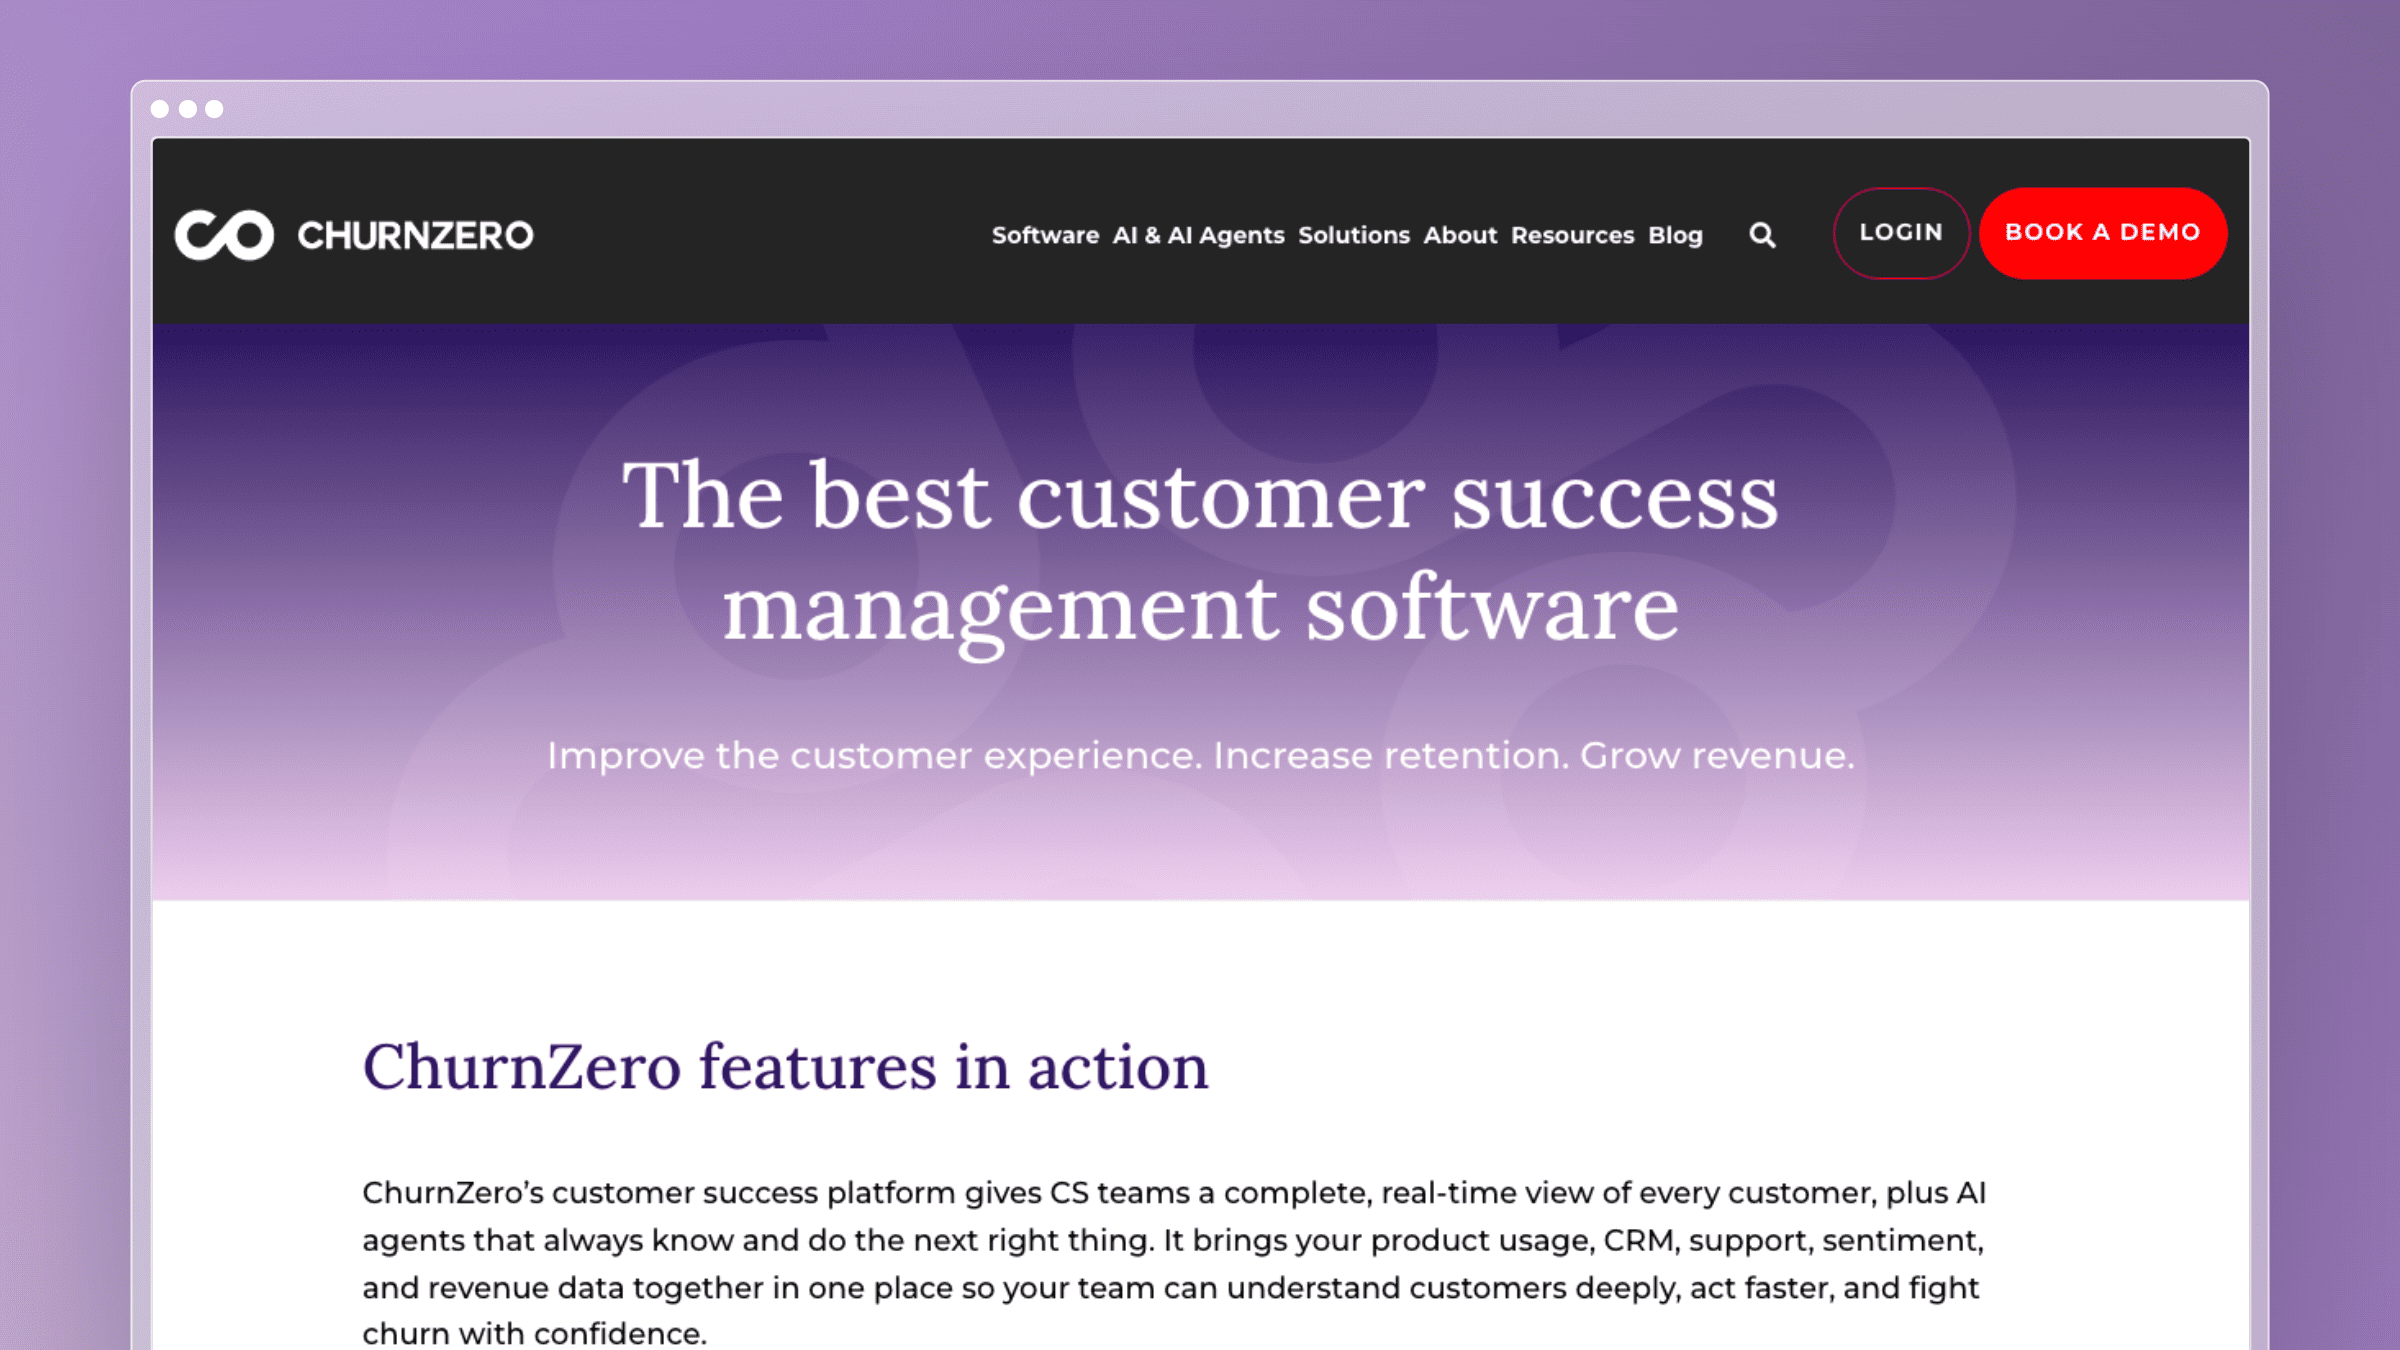Click the first window dot in mockup frame
This screenshot has height=1350, width=2400.
pyautogui.click(x=160, y=109)
